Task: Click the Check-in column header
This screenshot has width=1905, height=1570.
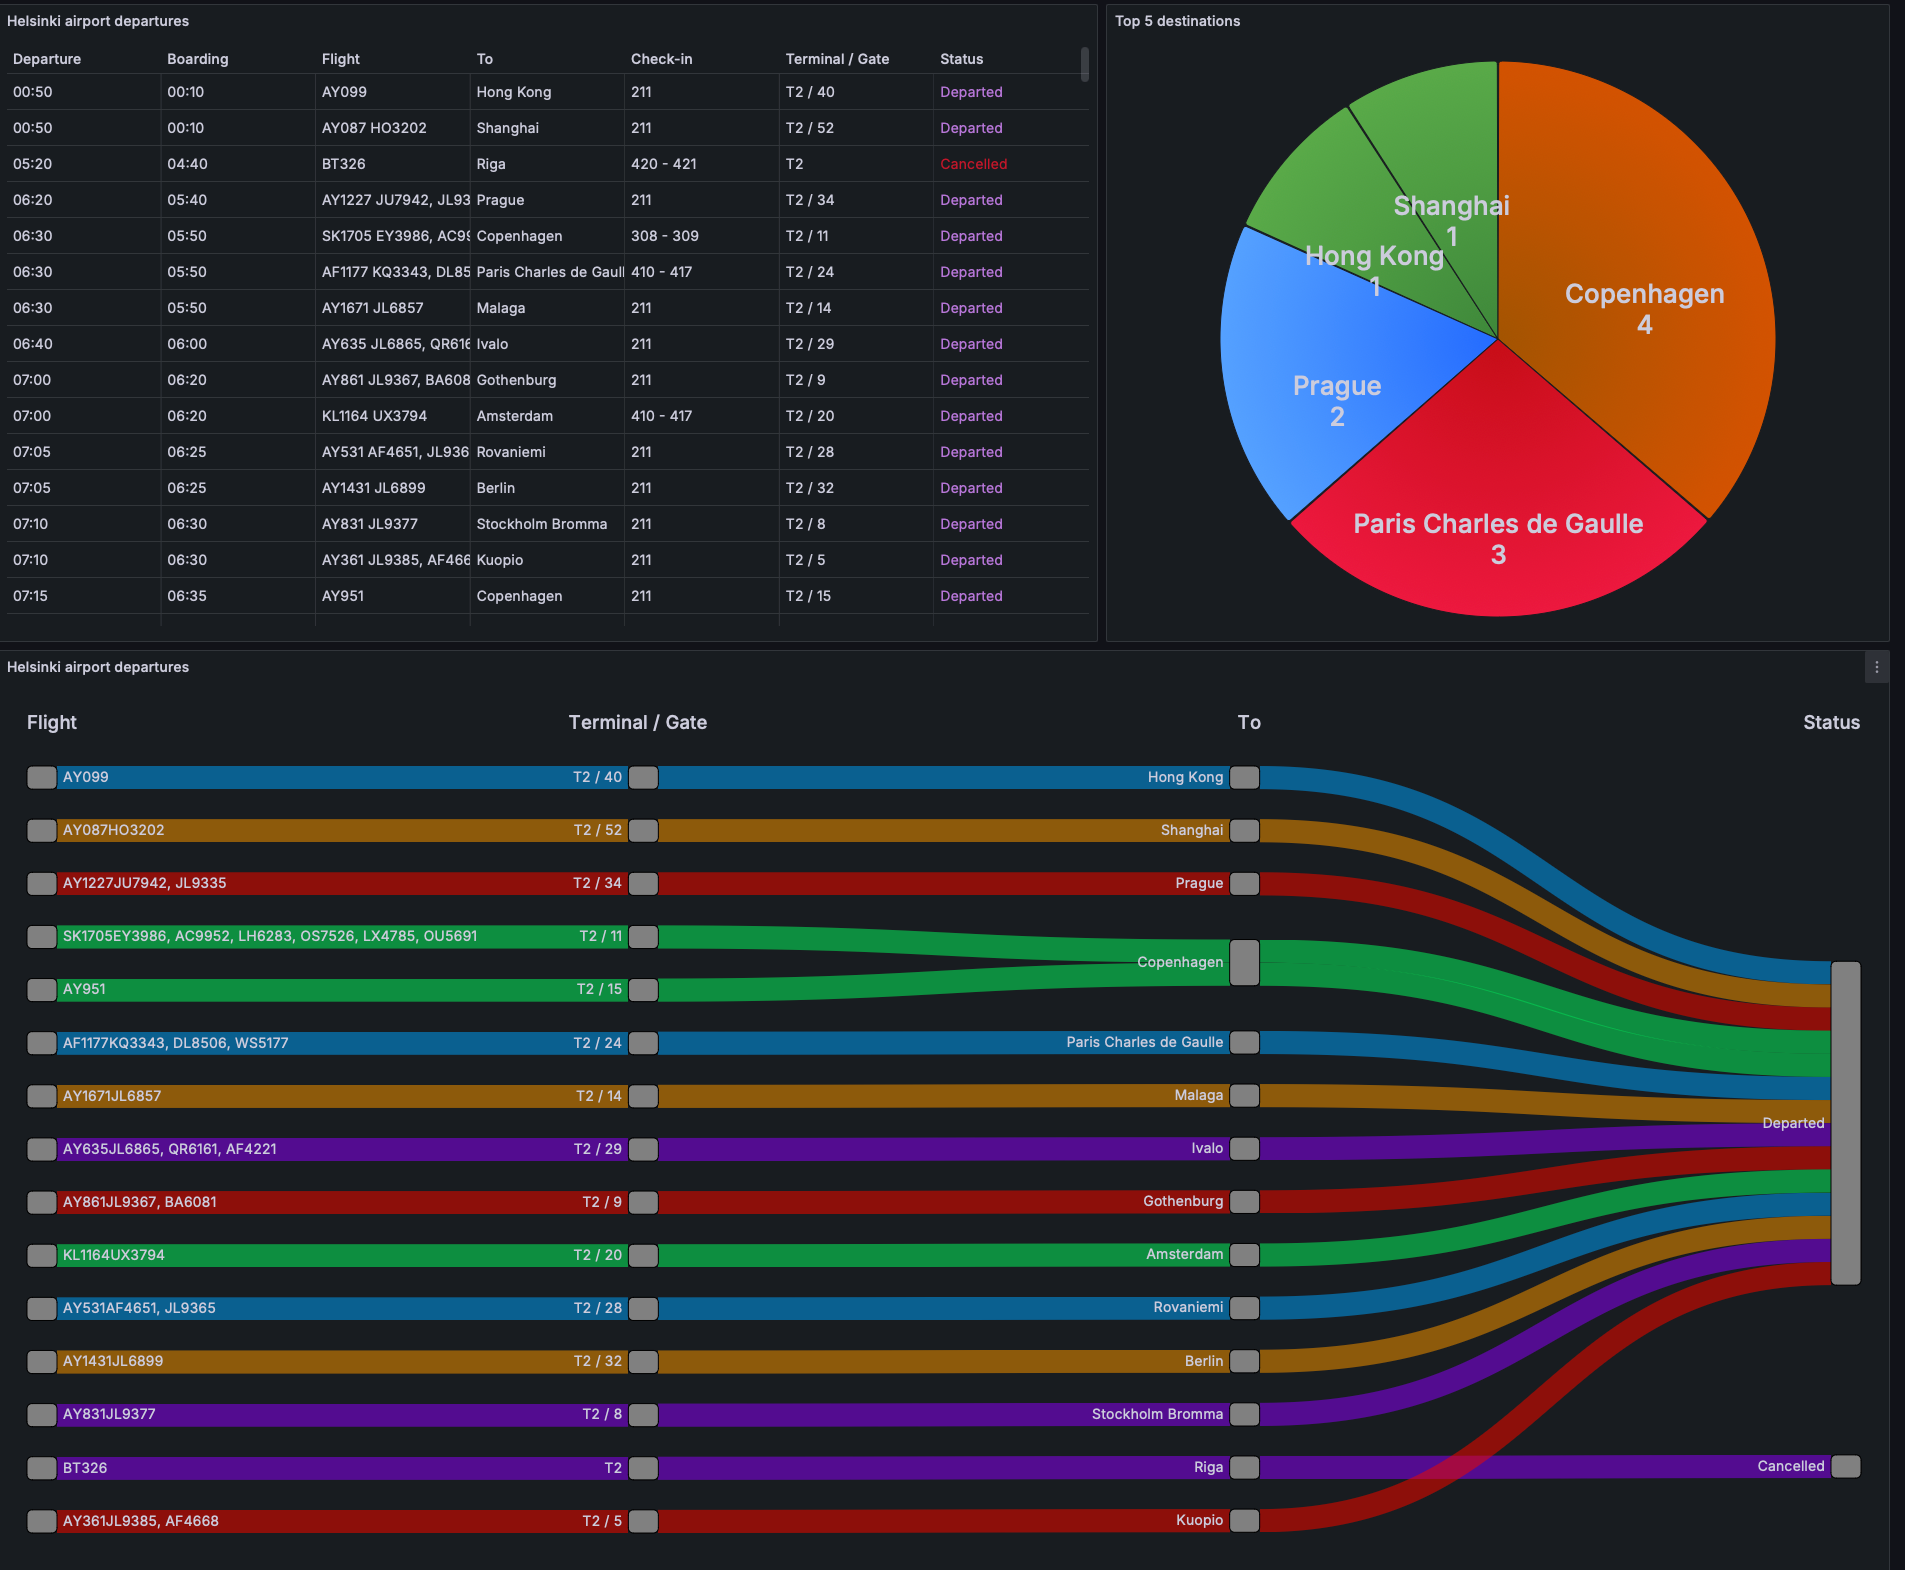Action: pos(661,59)
